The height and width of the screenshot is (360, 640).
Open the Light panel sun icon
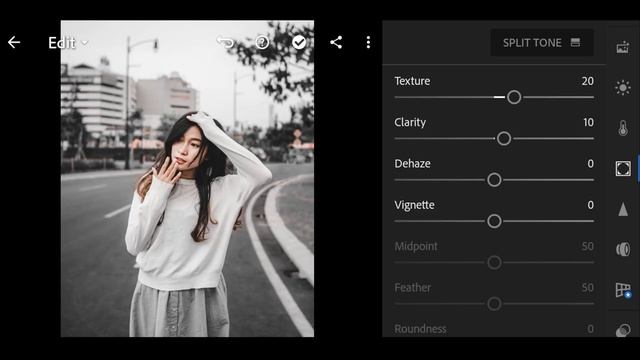[x=623, y=87]
